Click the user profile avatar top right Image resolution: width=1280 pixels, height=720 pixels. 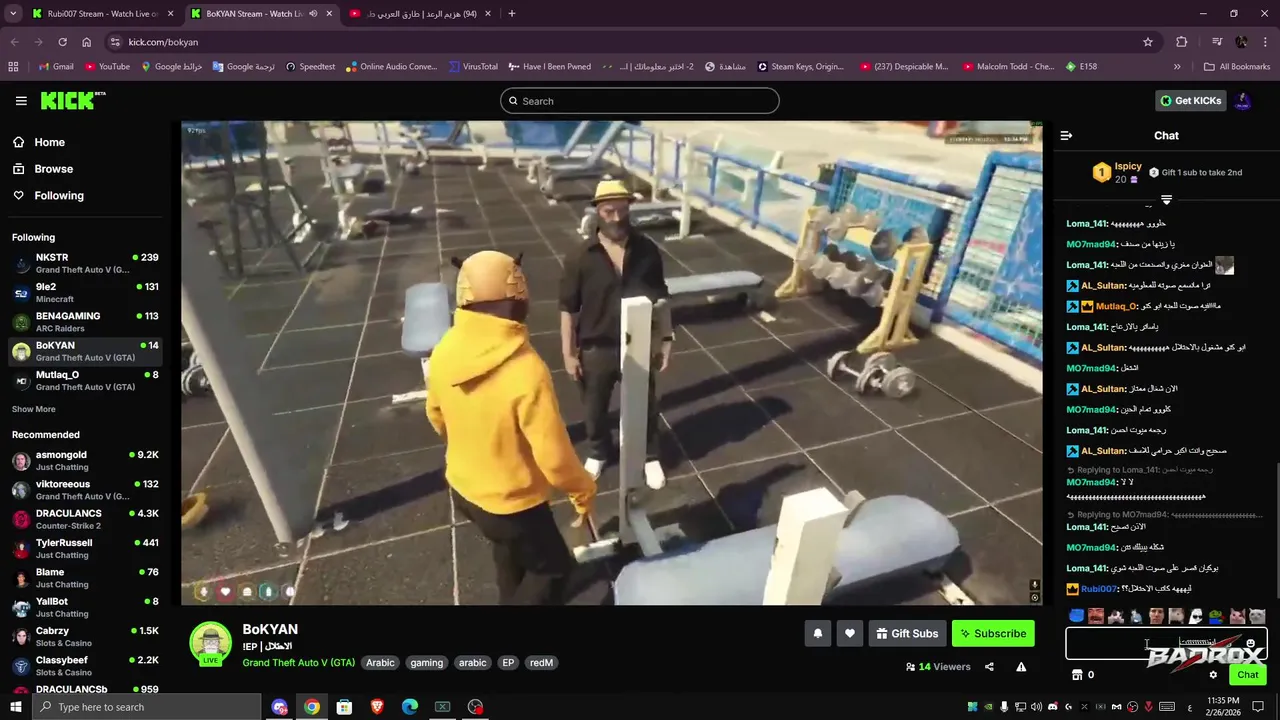point(1243,100)
